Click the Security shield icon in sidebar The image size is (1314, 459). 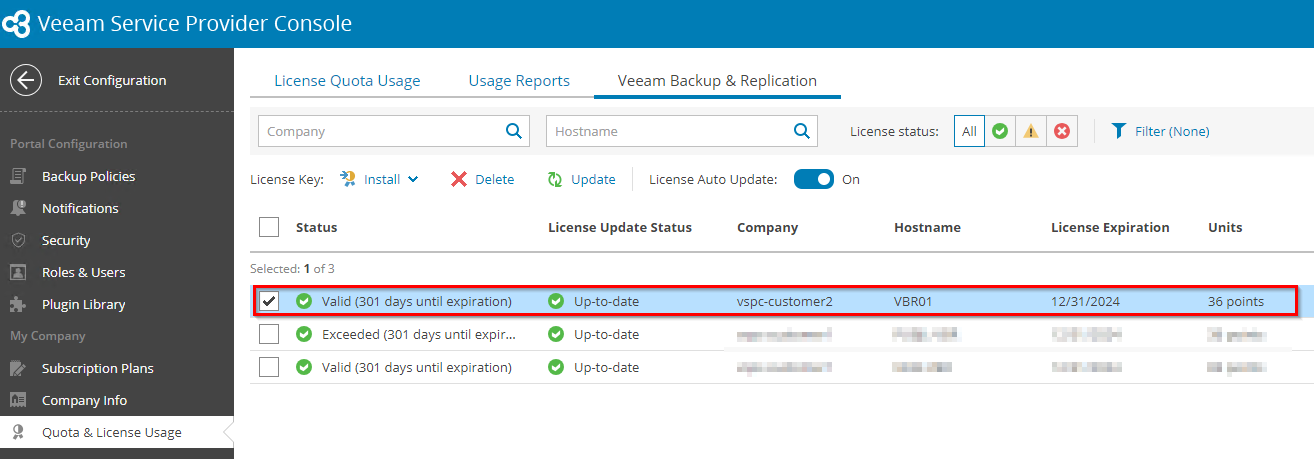17,240
